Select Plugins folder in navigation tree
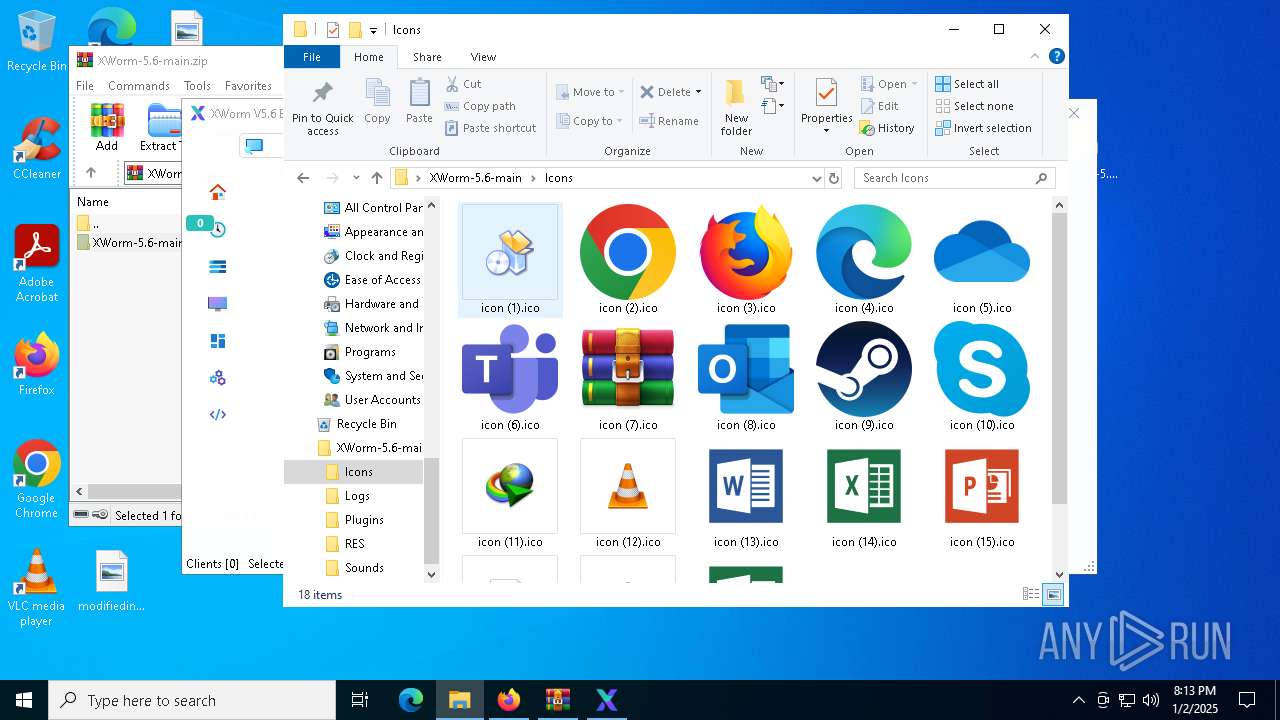Viewport: 1280px width, 720px height. pos(364,520)
